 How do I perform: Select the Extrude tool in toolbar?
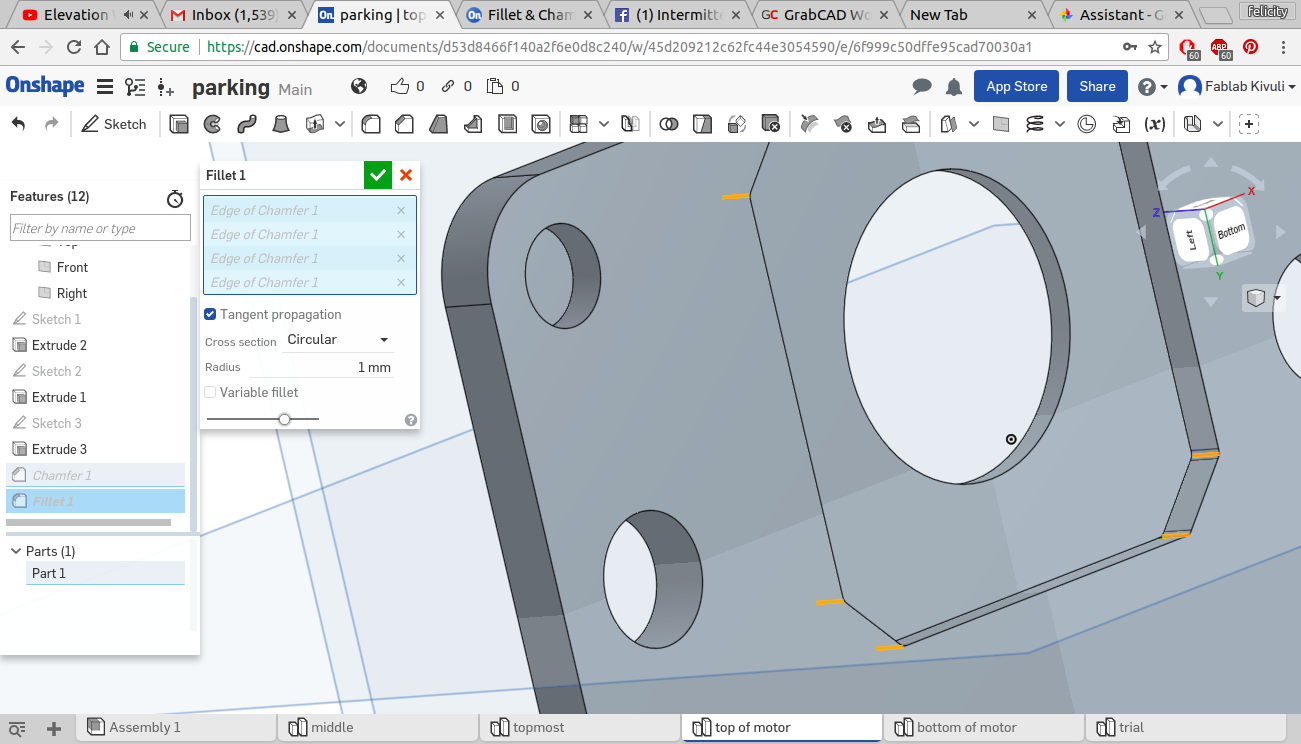tap(179, 124)
